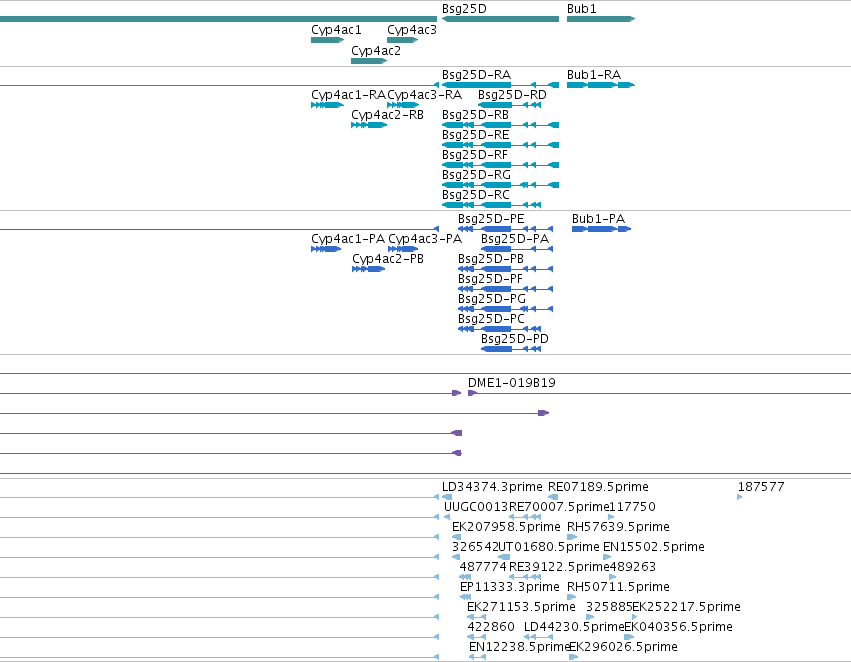Viewport: 851px width, 662px height.
Task: Select protein Bub1-PA
Action: click(601, 229)
